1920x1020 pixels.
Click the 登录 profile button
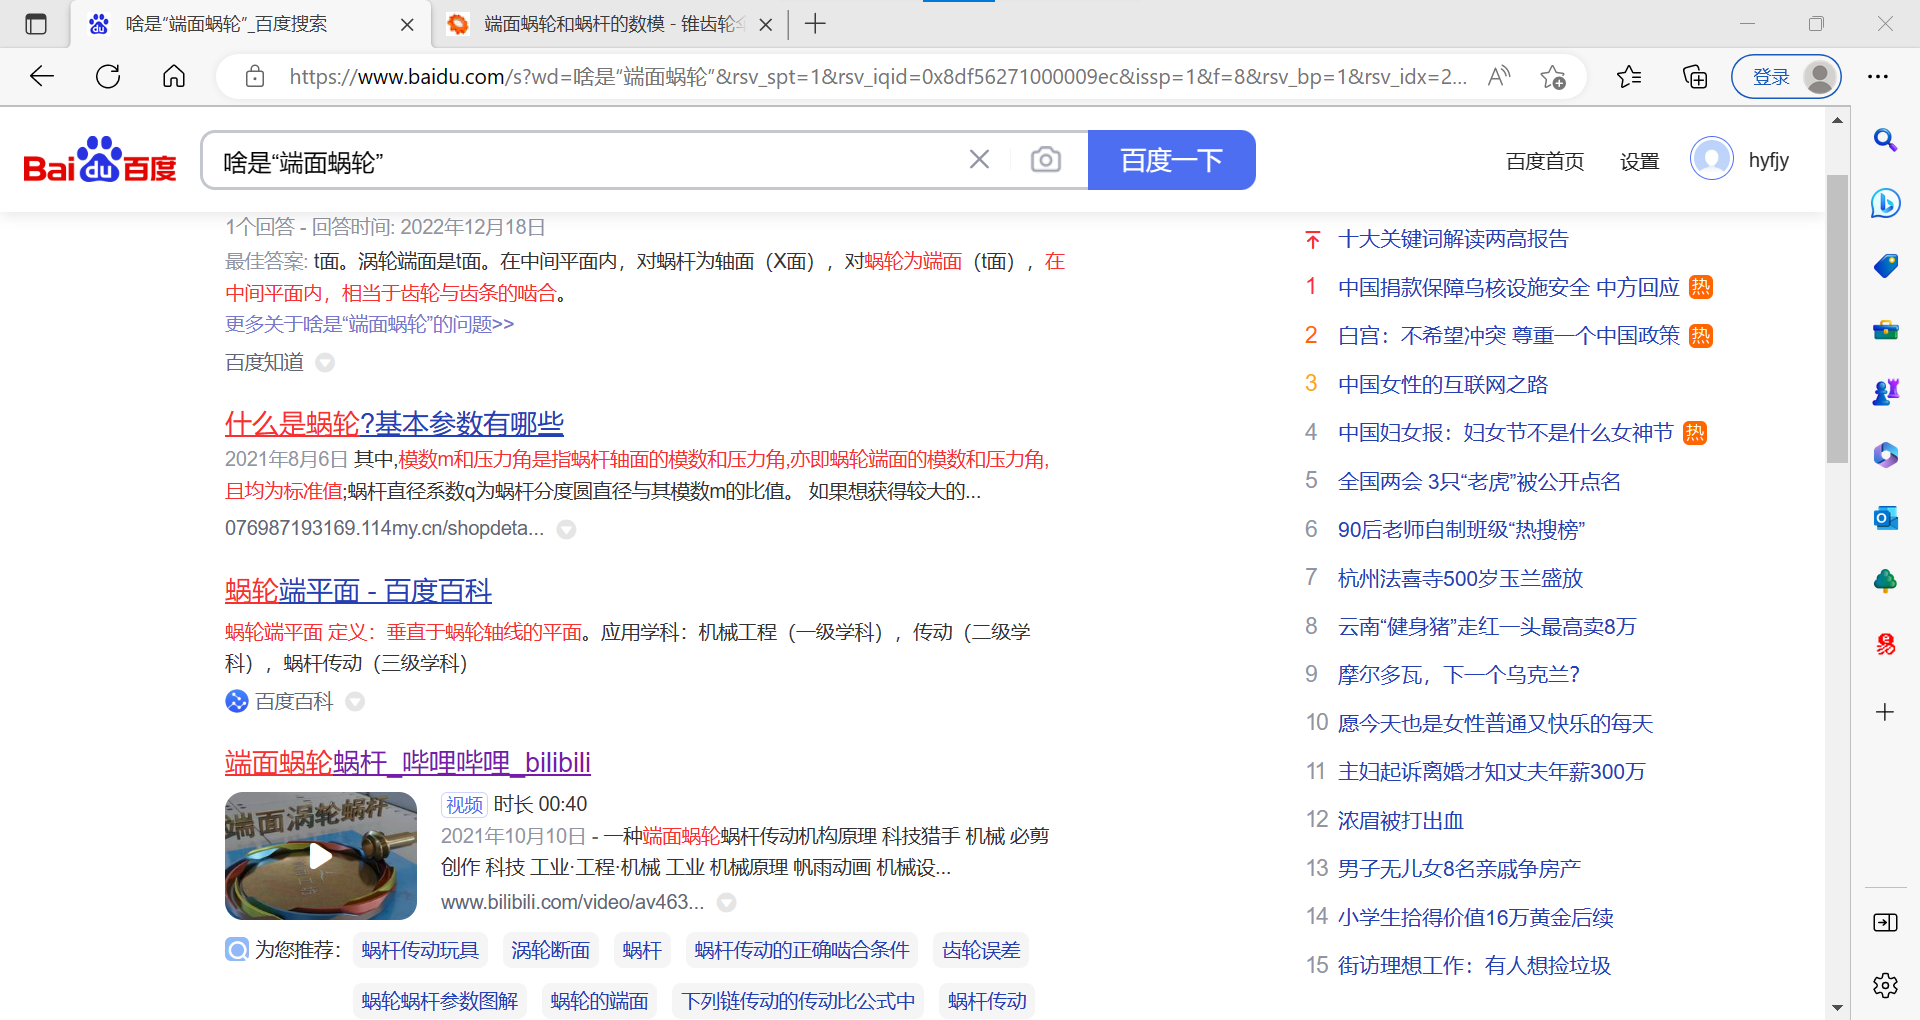(x=1786, y=77)
